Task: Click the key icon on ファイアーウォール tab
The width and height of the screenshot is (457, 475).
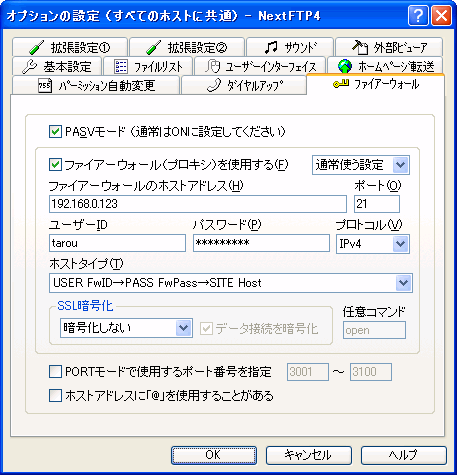Action: pyautogui.click(x=341, y=84)
